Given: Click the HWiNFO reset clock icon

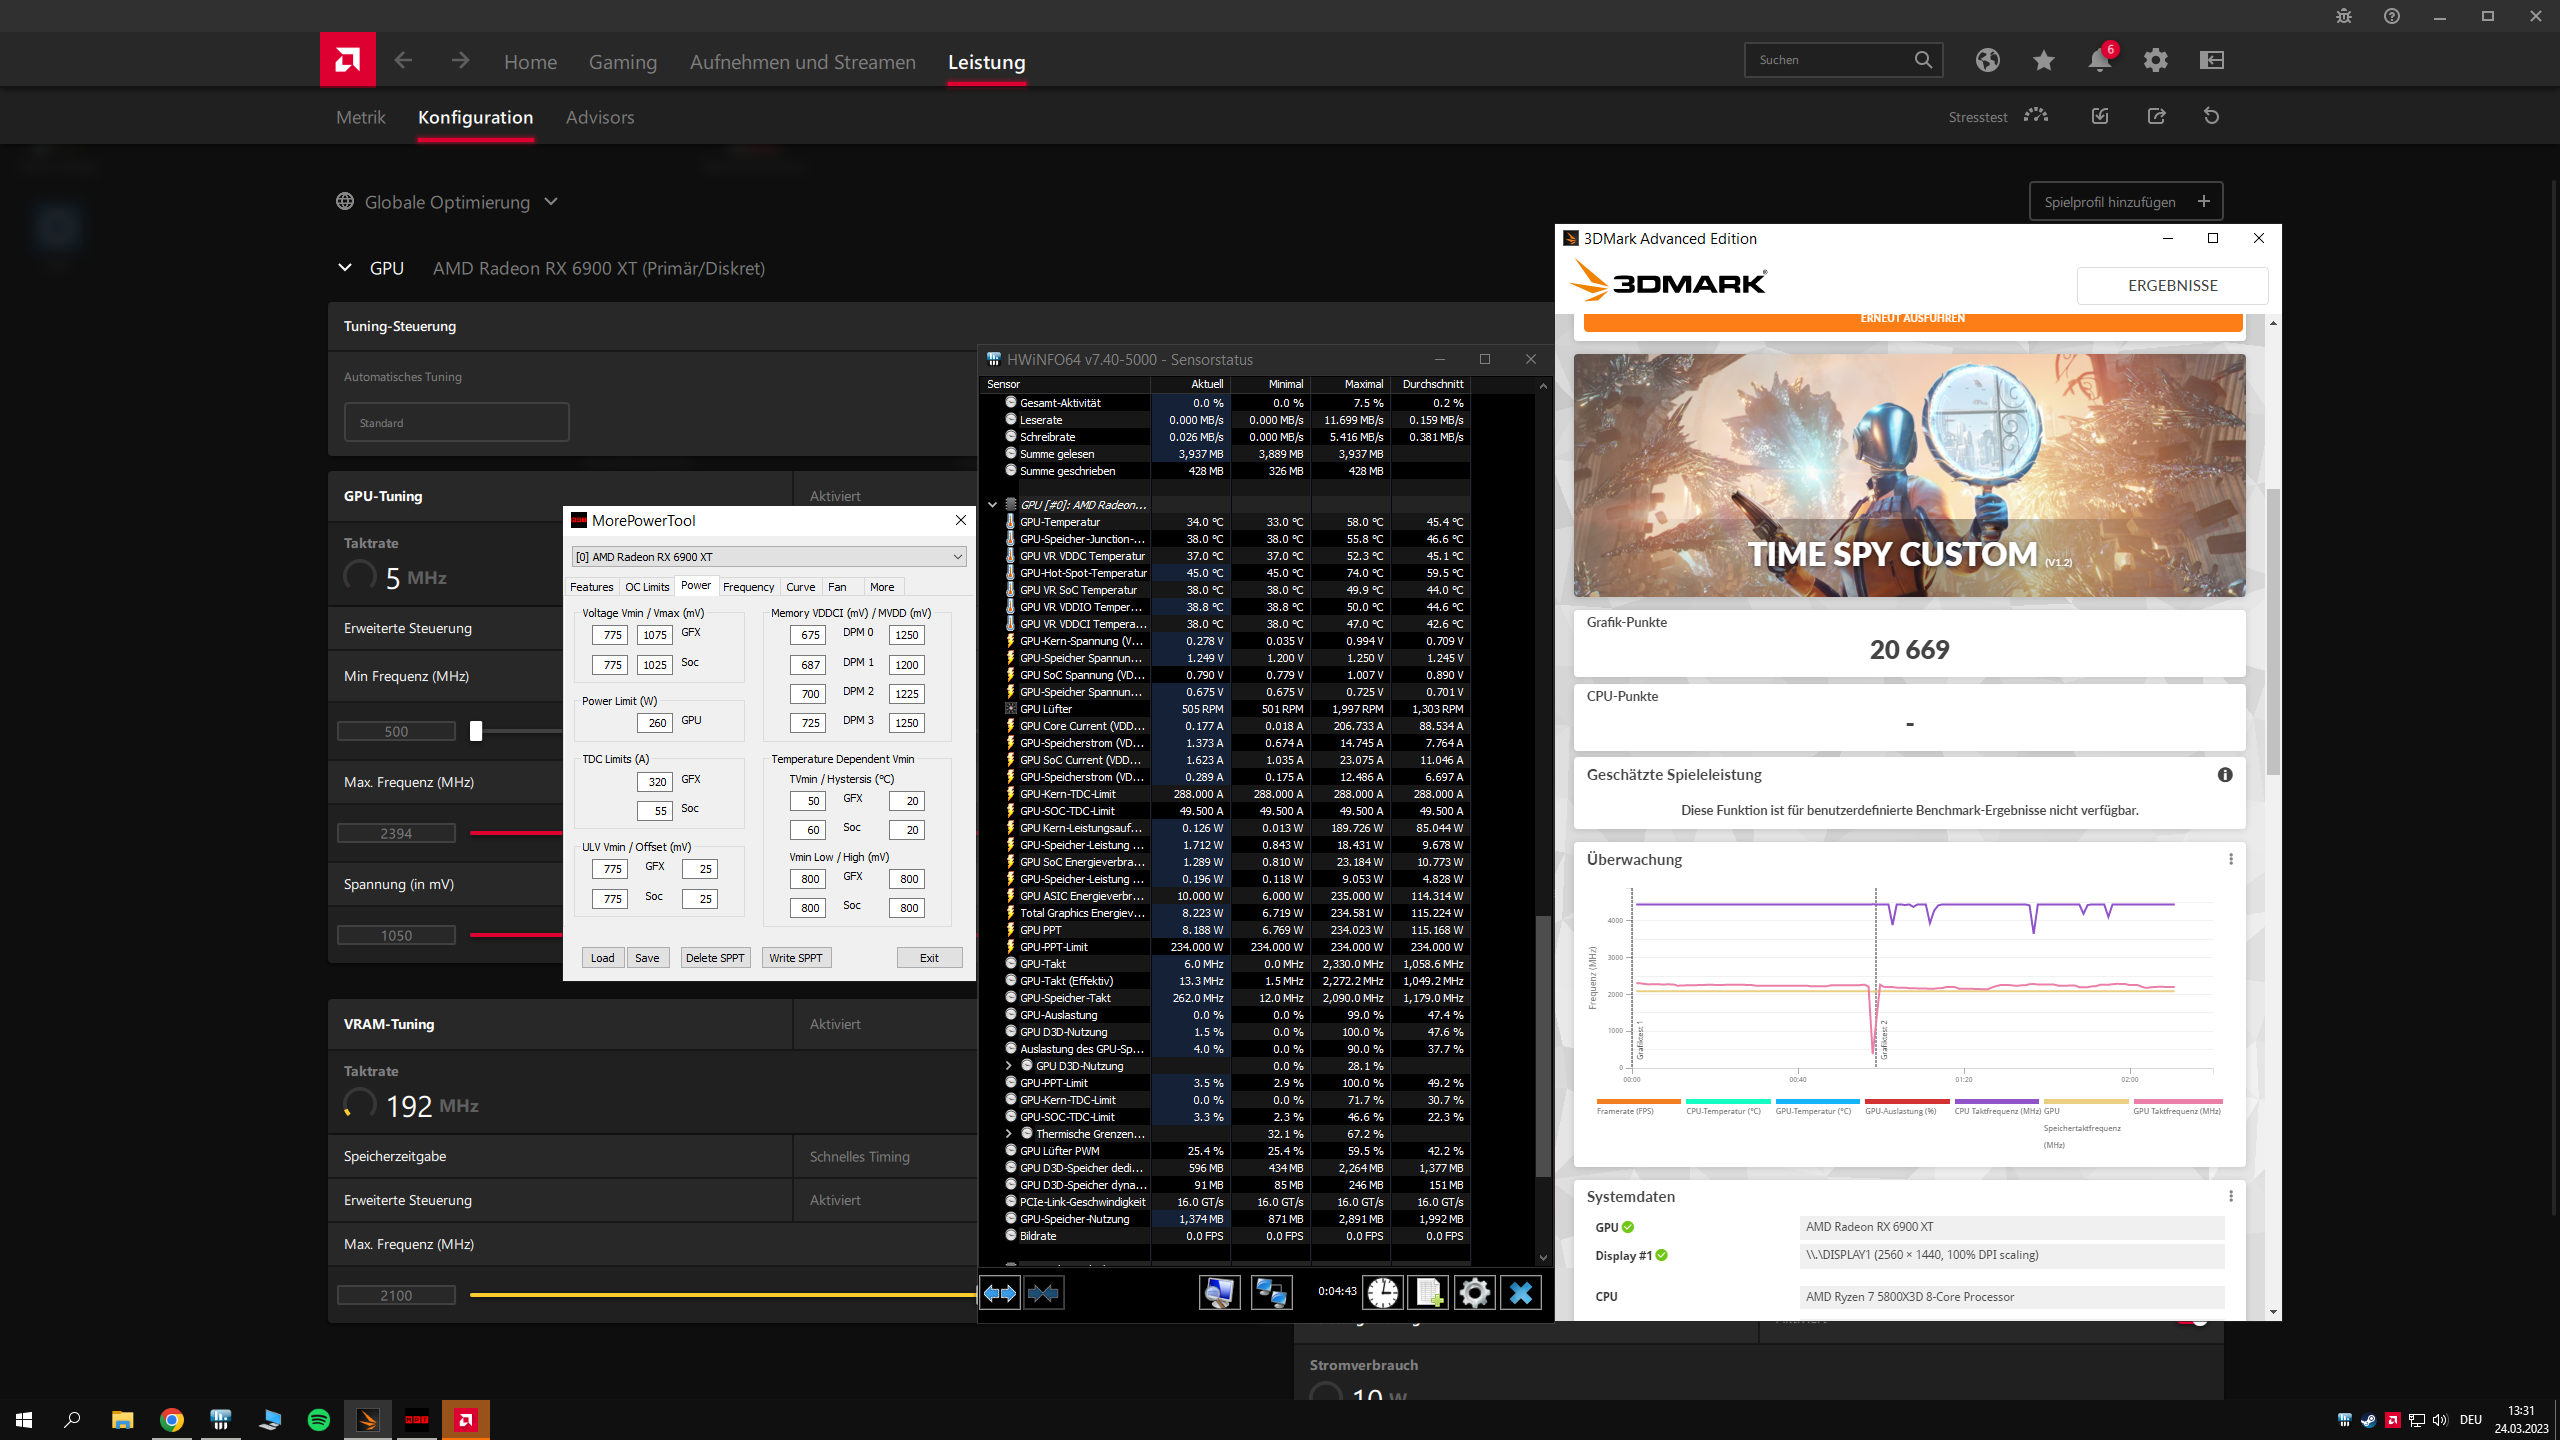Looking at the screenshot, I should 1382,1293.
